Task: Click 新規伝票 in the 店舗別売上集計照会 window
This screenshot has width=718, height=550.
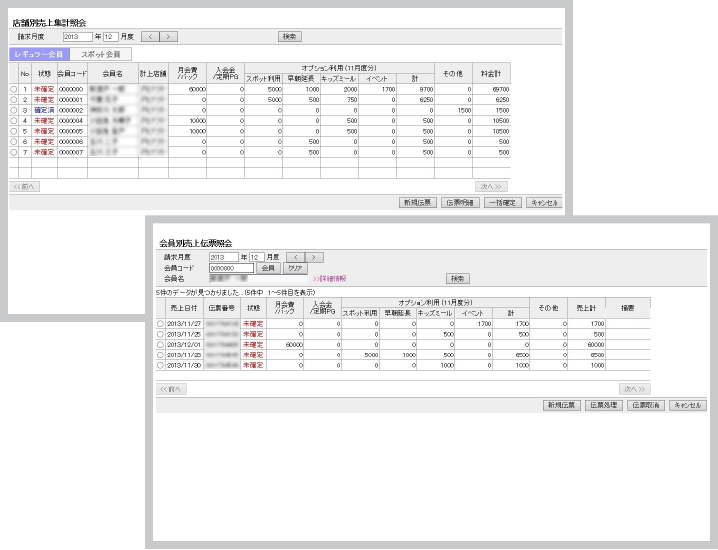Action: pos(417,202)
